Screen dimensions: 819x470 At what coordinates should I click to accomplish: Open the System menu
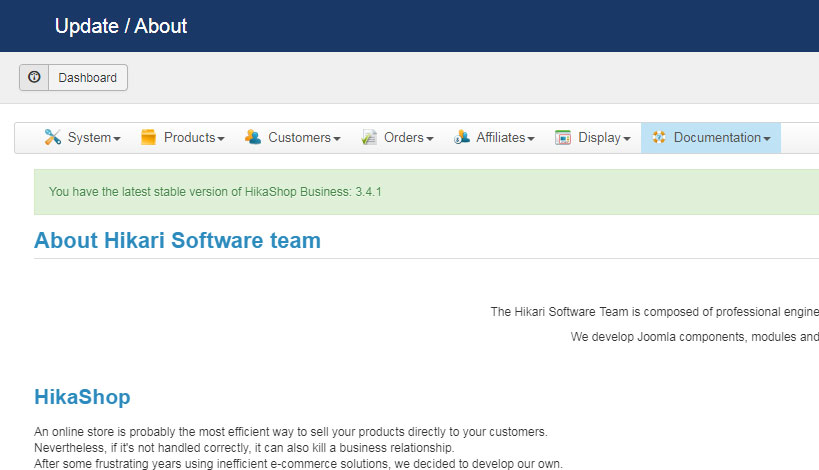tap(83, 138)
